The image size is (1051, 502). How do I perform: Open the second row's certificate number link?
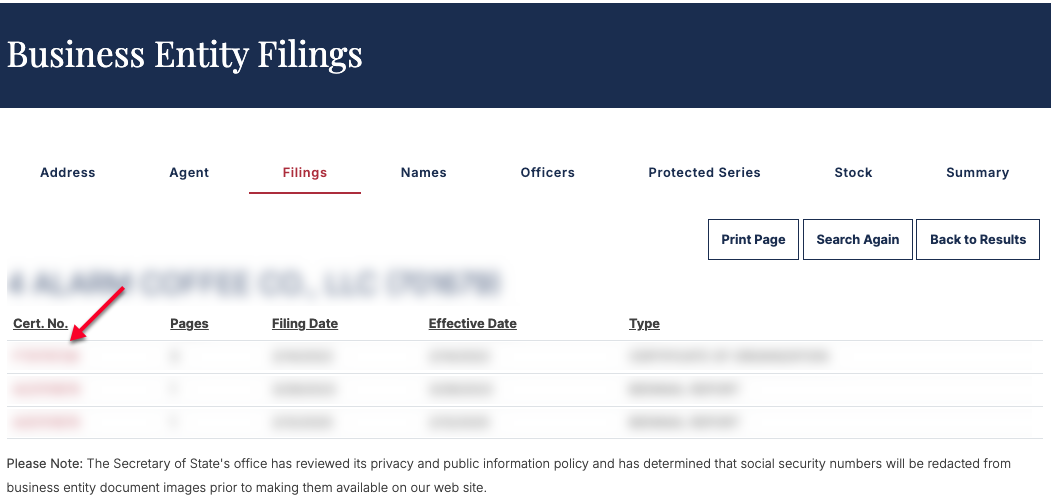point(46,389)
